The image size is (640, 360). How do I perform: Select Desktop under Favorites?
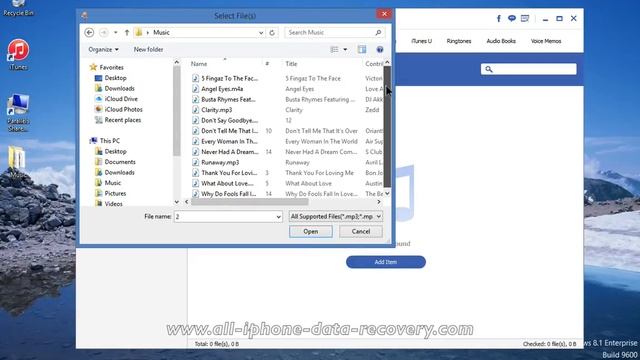tap(116, 78)
